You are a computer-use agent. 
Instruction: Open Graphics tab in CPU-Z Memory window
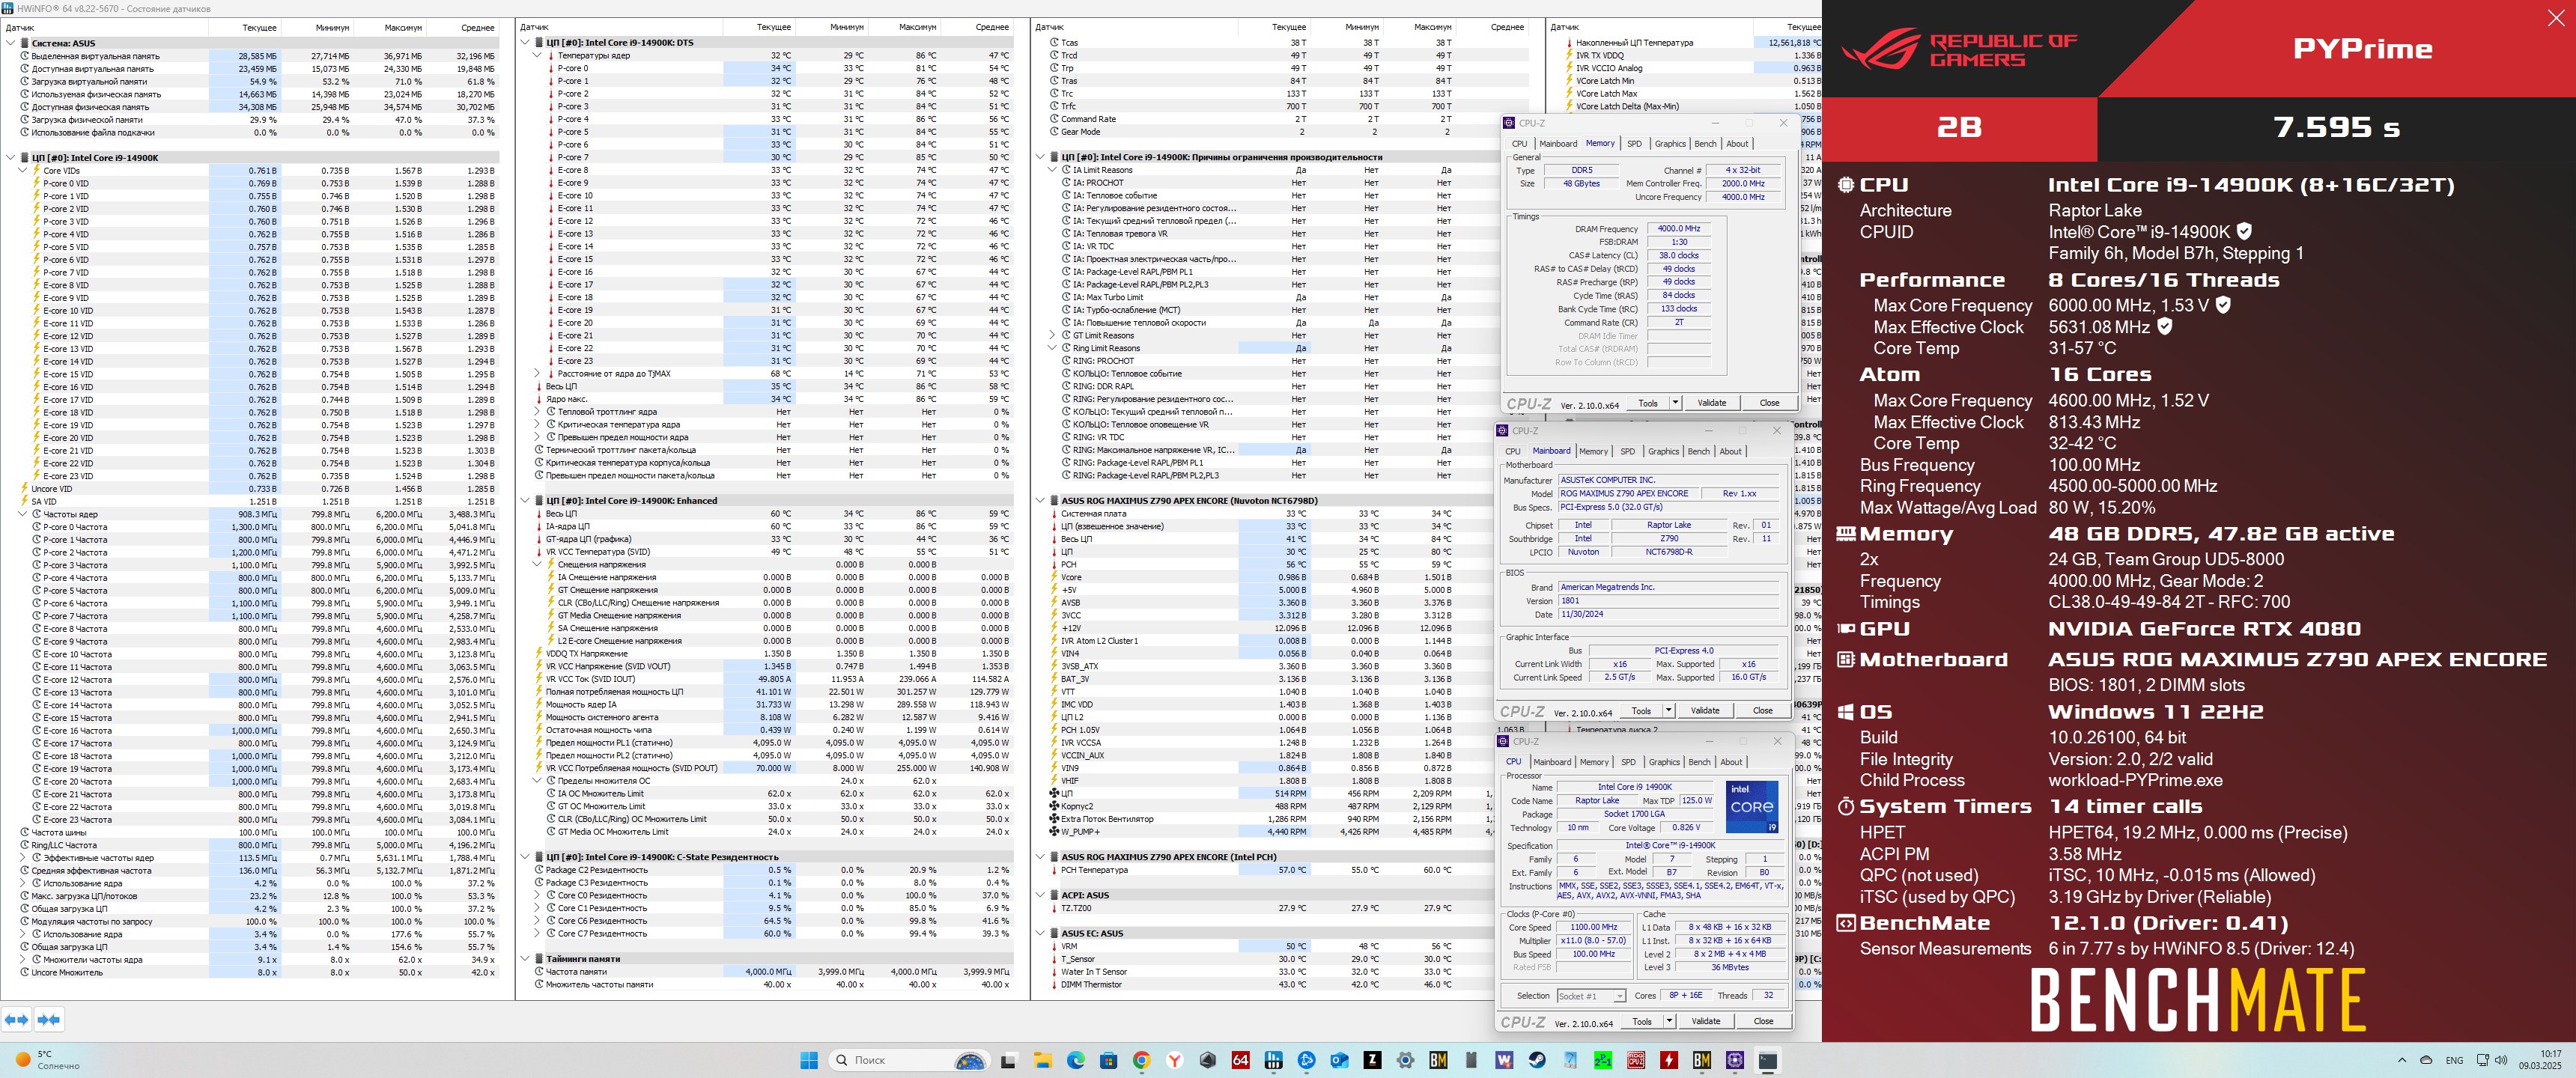click(1670, 144)
